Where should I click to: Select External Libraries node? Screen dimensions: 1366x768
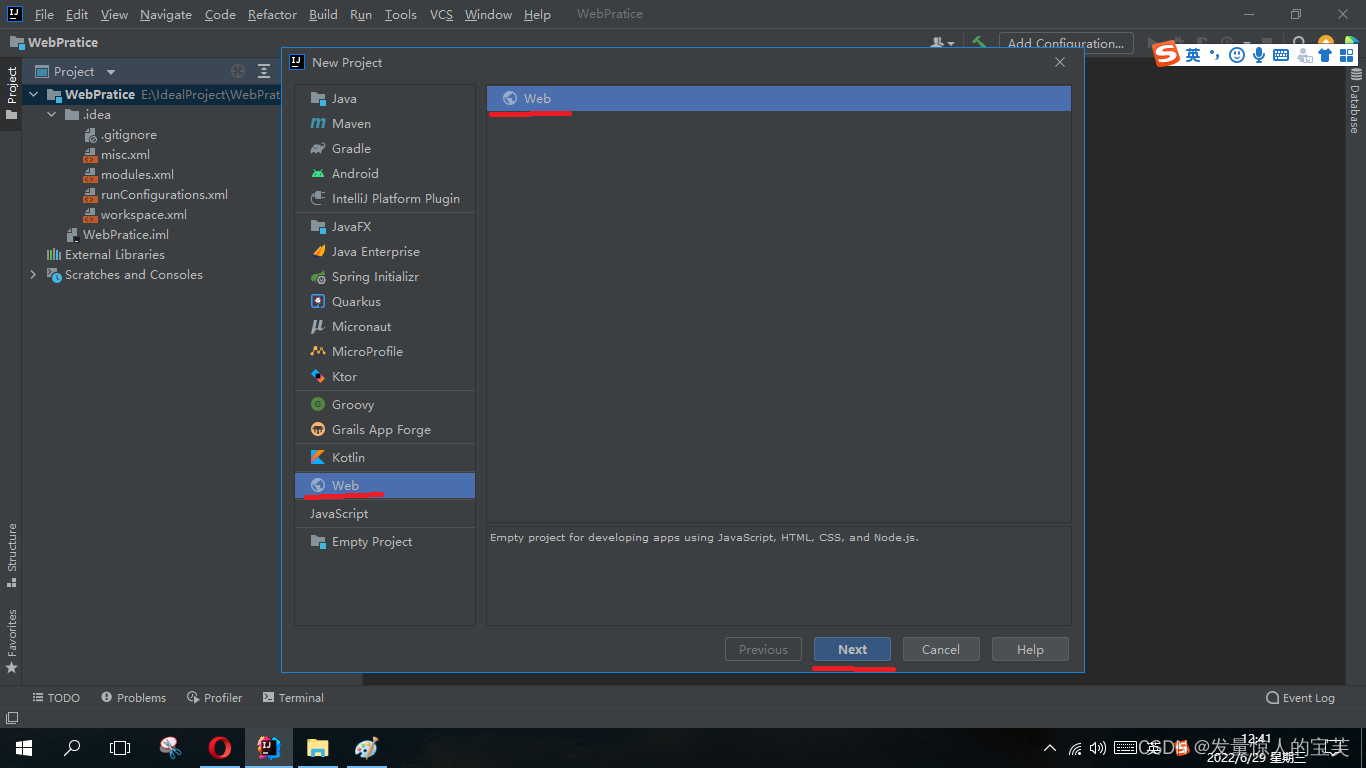tap(114, 254)
